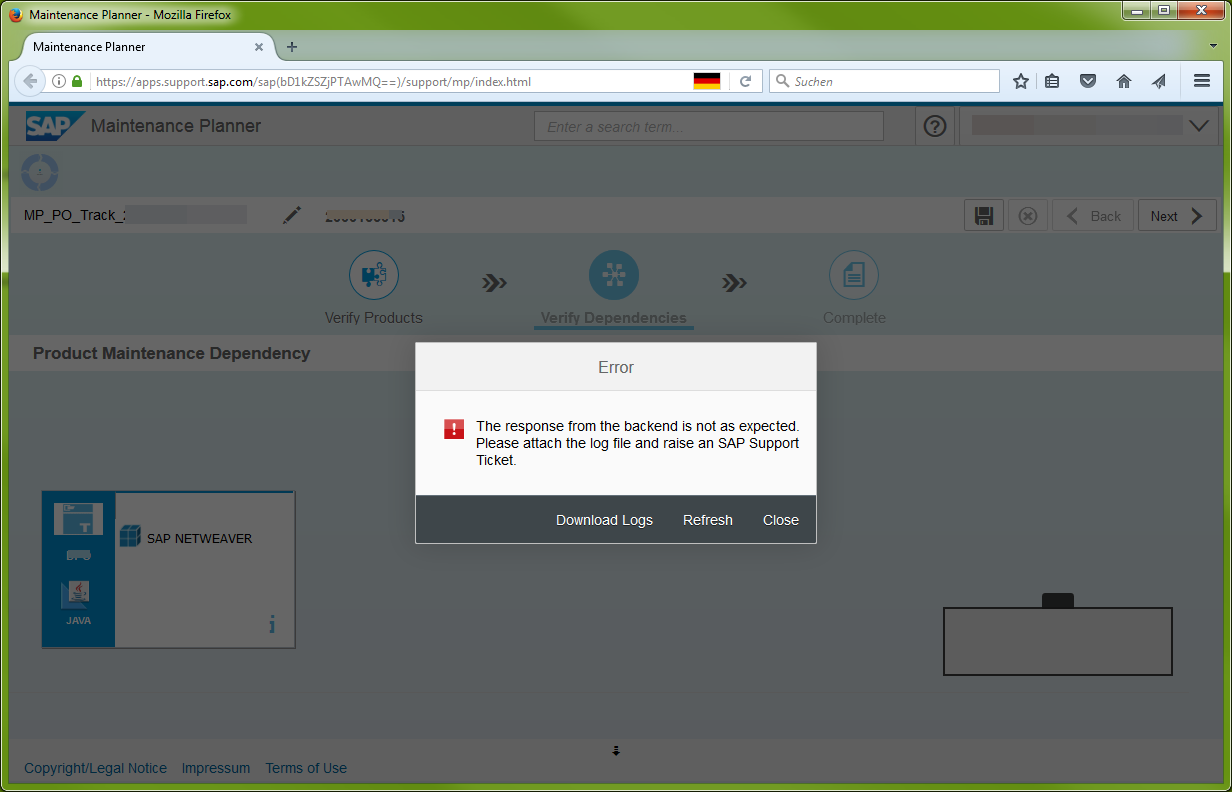Bookmark this page with the star icon
This screenshot has height=792, width=1232.
point(1020,81)
